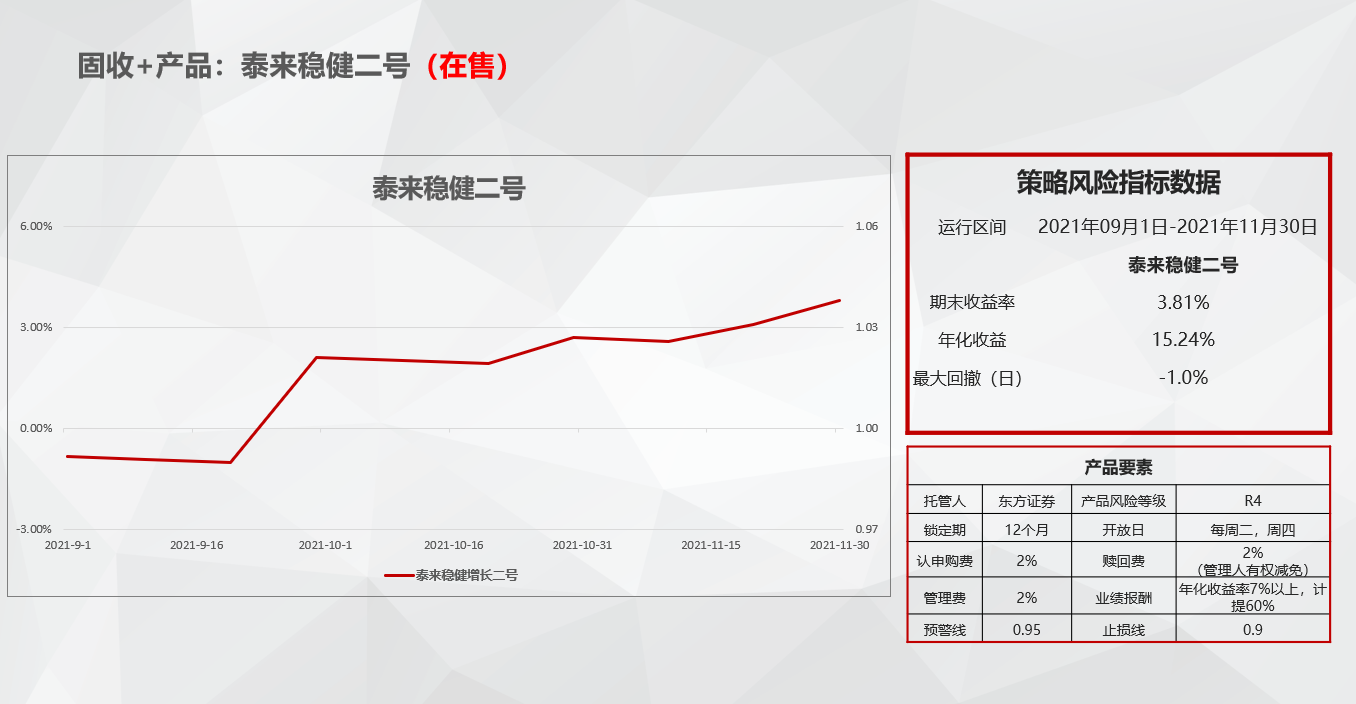Select the 年化收益 value "15.24%"
The height and width of the screenshot is (704, 1356).
pyautogui.click(x=1183, y=340)
